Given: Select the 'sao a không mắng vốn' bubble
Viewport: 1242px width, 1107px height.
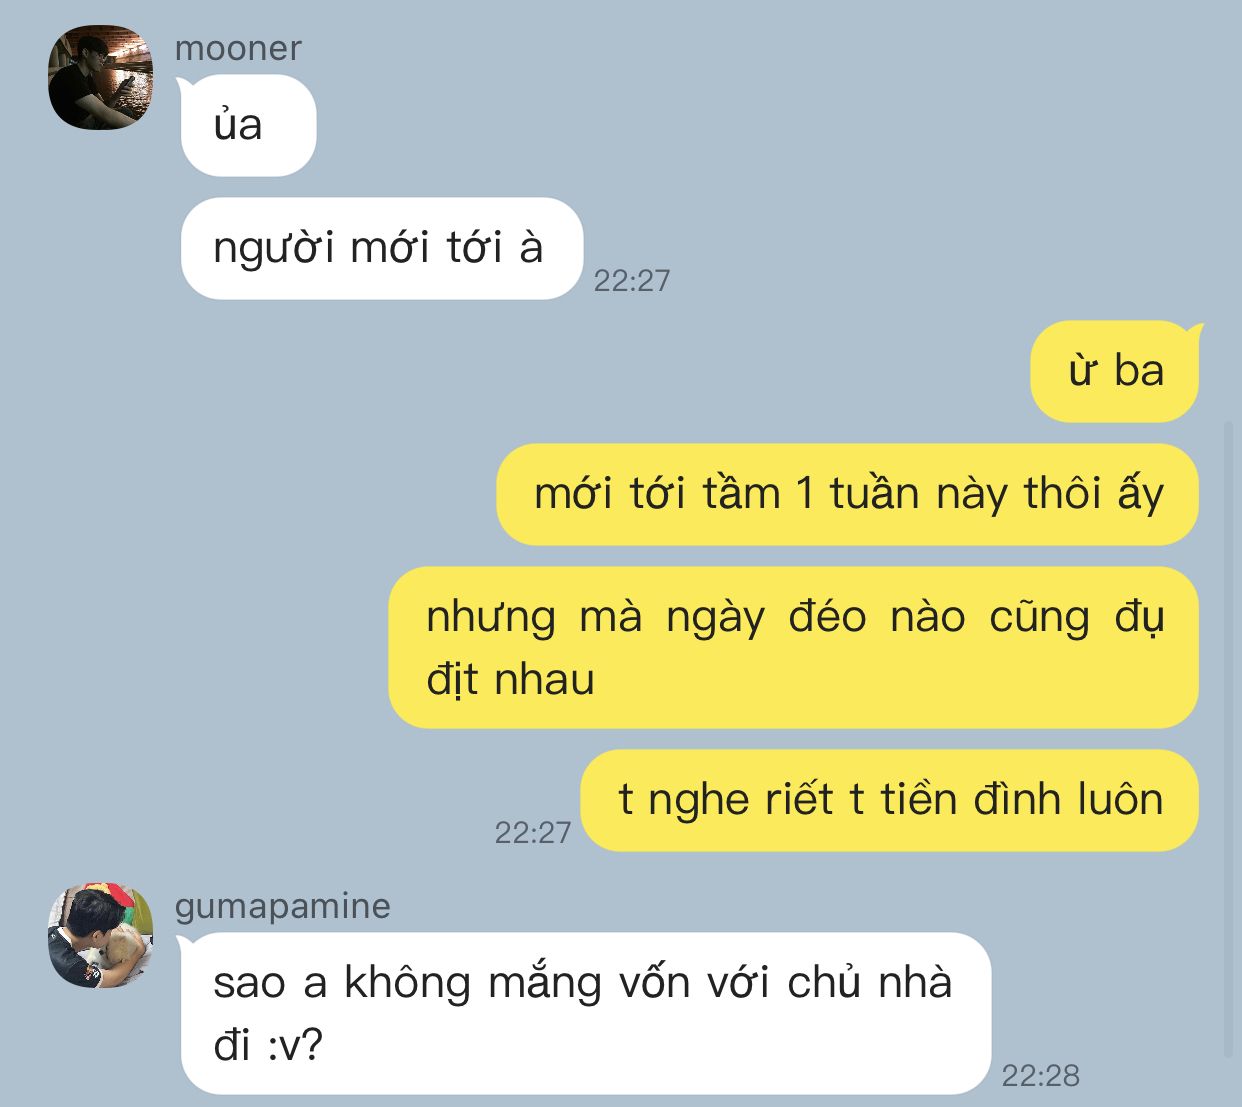Looking at the screenshot, I should 585,1013.
